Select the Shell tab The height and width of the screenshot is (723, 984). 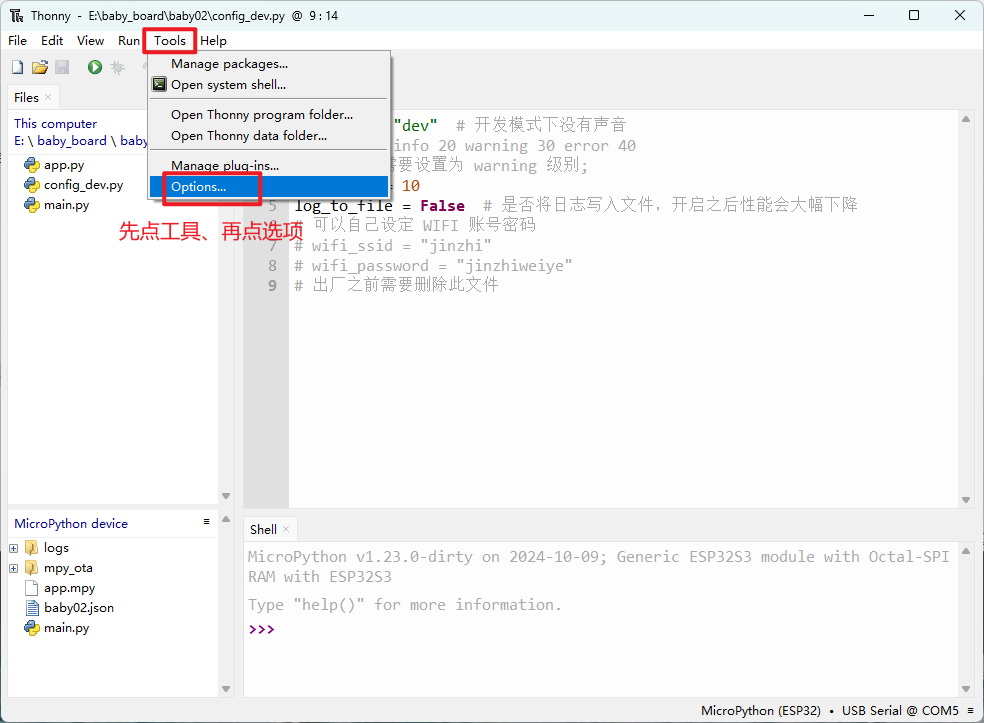(x=263, y=529)
